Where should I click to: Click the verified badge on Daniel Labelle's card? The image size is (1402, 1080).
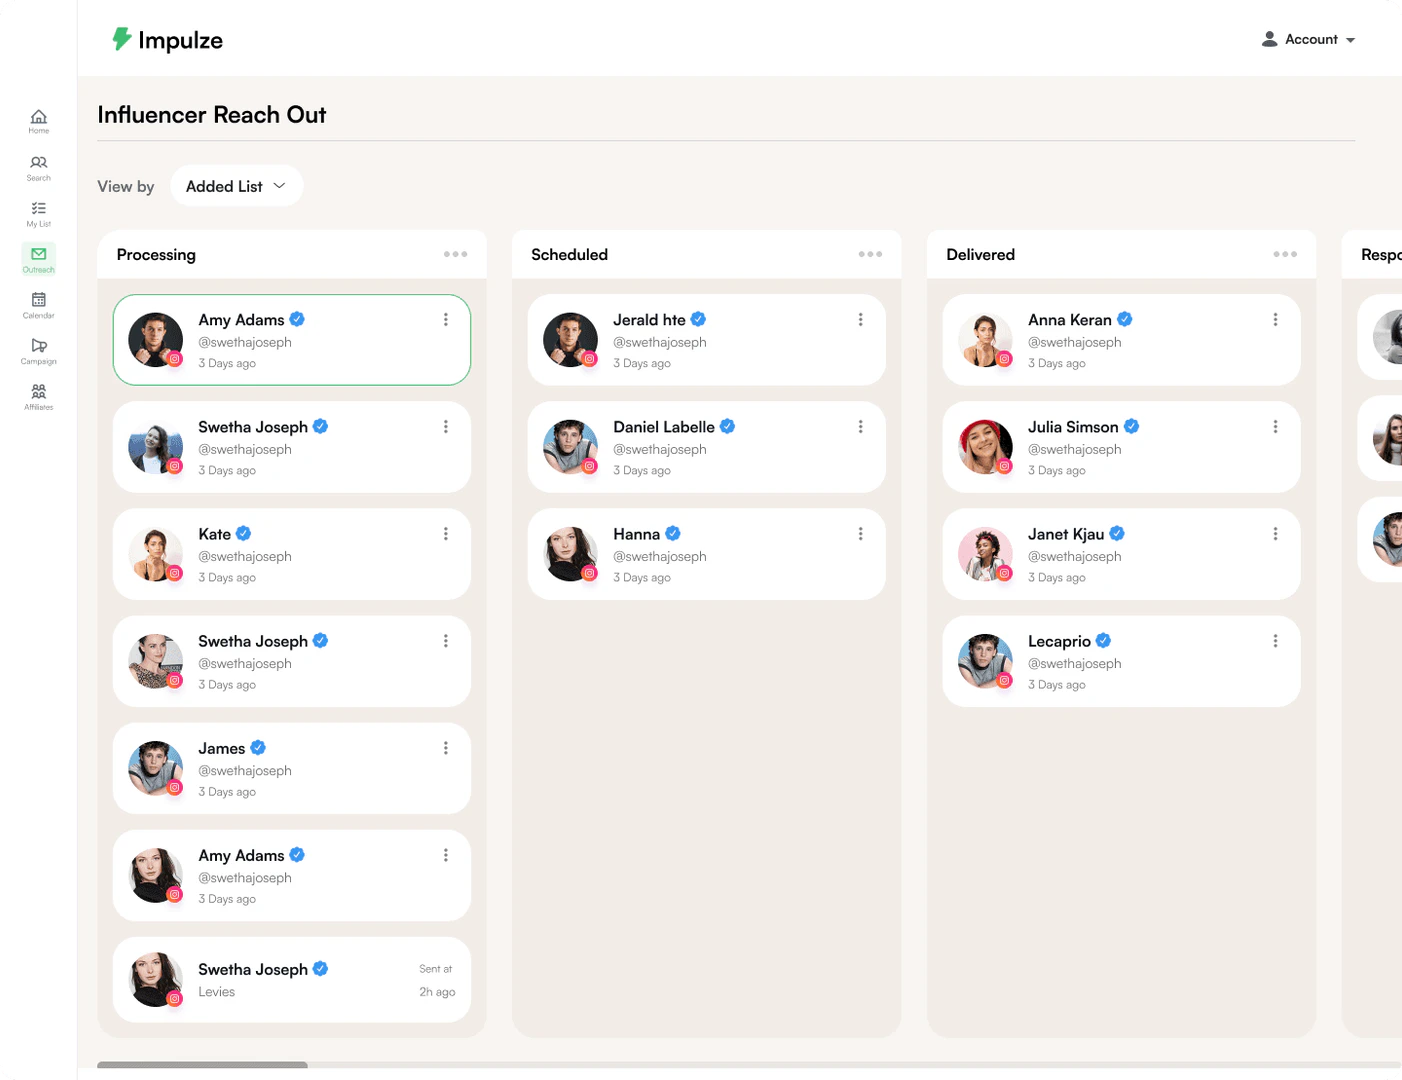(727, 426)
